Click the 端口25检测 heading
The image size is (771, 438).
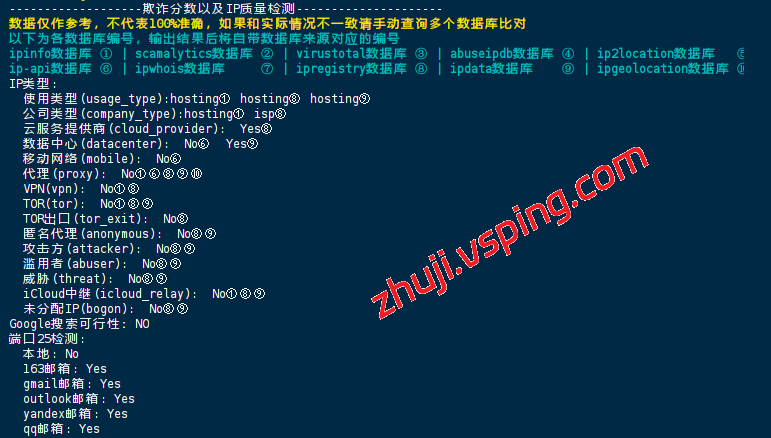(47, 339)
